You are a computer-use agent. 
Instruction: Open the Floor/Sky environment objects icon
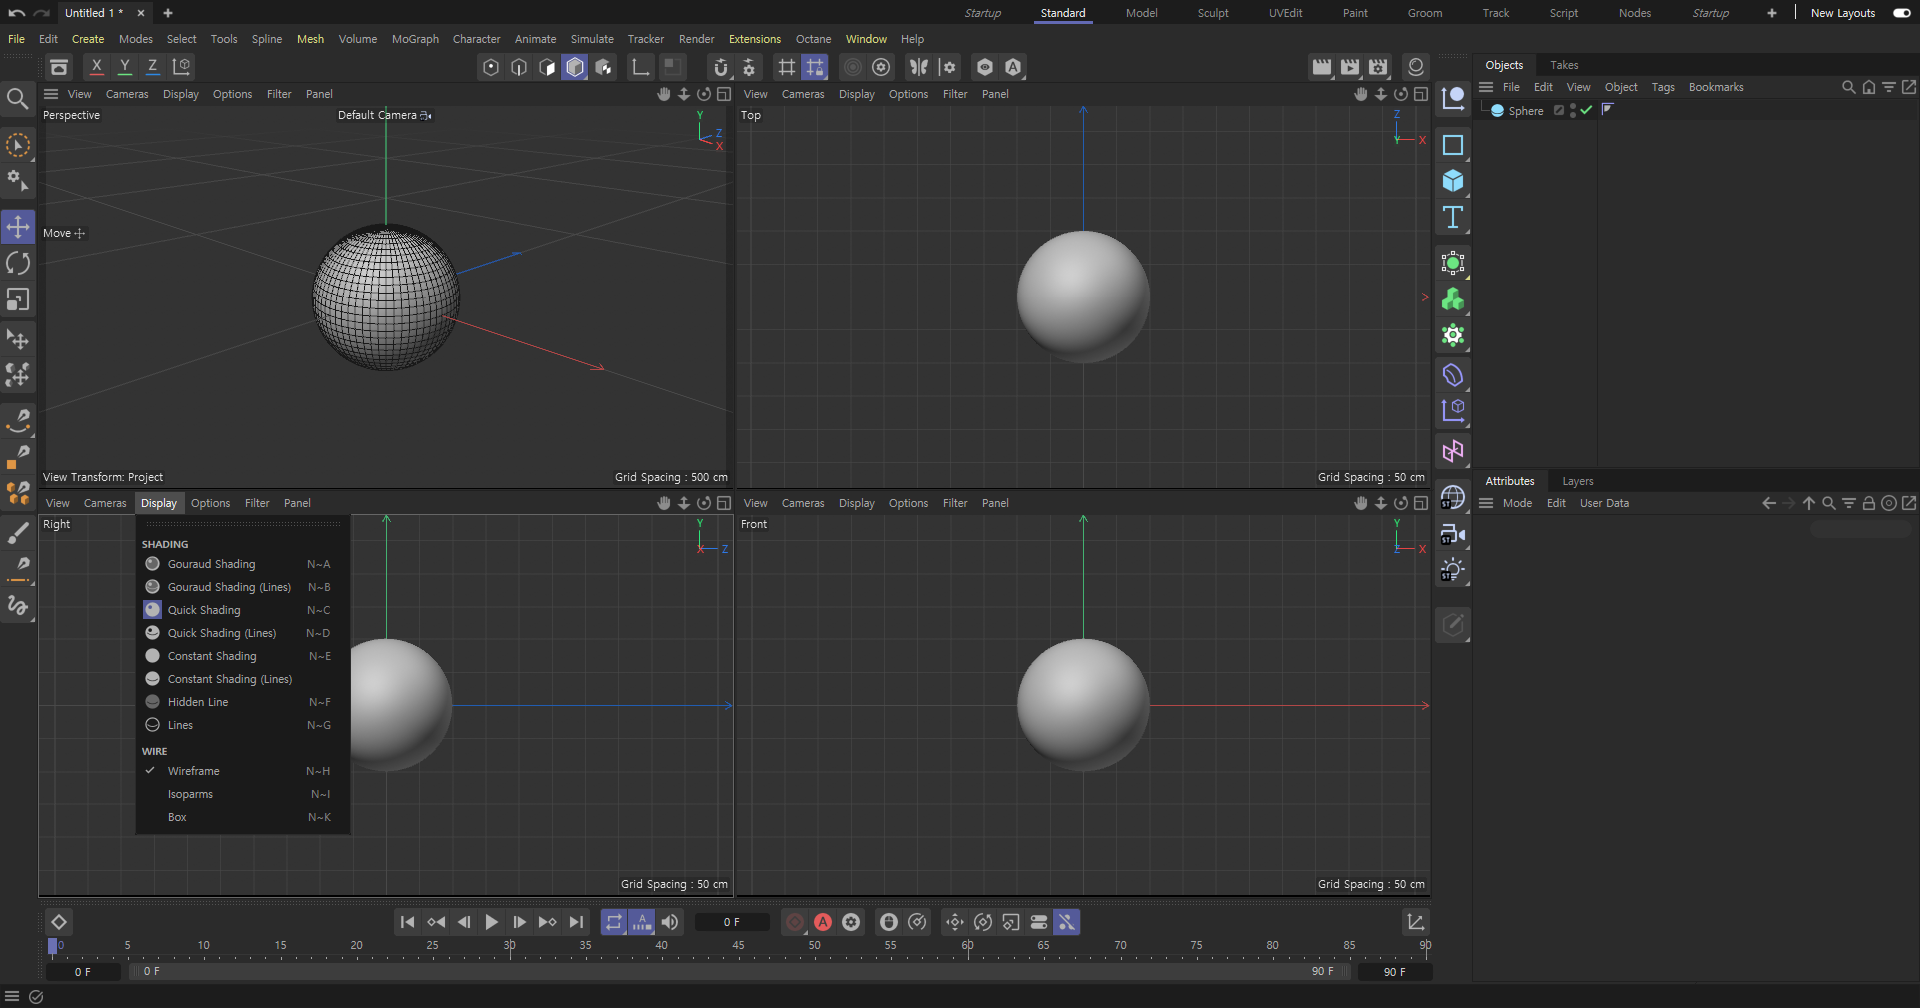(1453, 498)
